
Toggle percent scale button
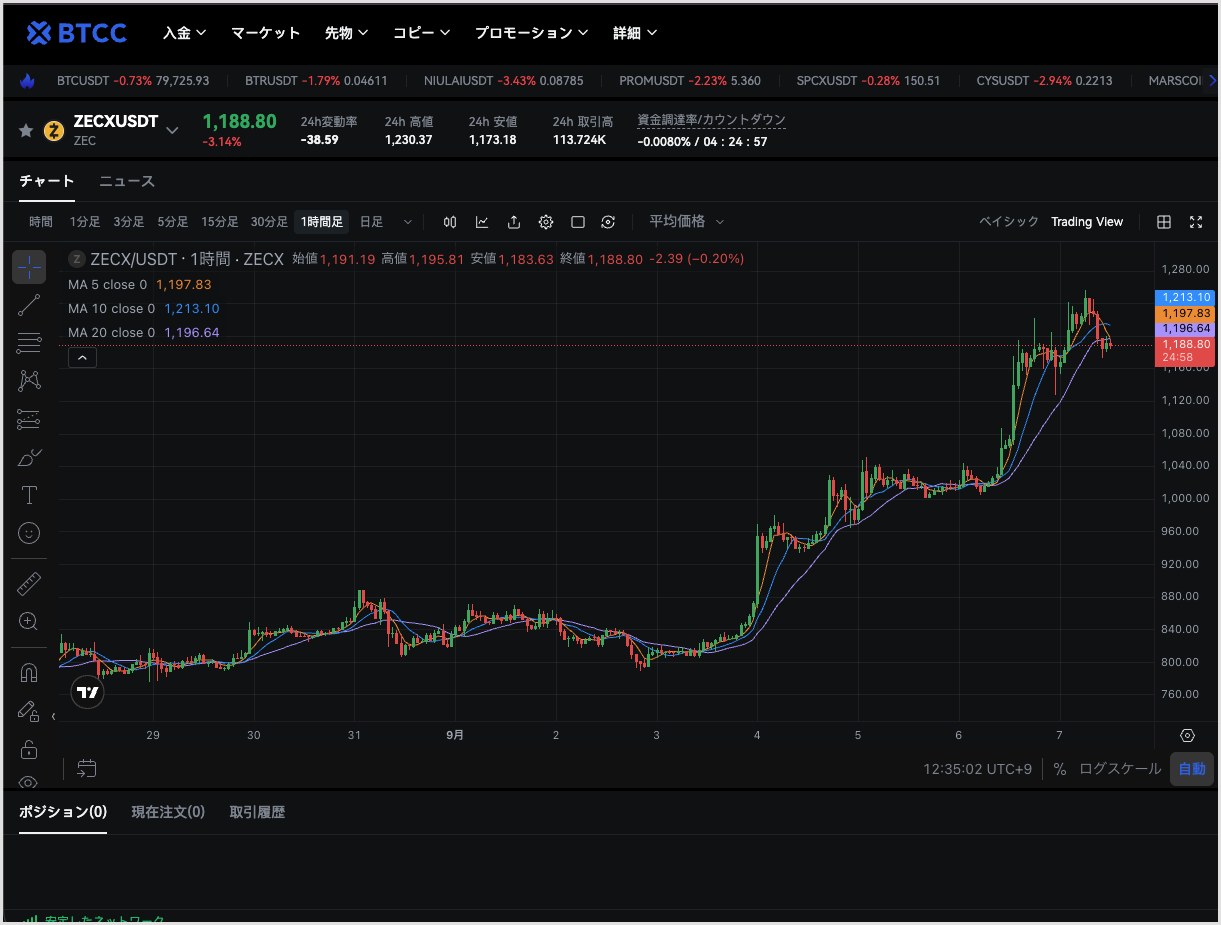(x=1060, y=769)
